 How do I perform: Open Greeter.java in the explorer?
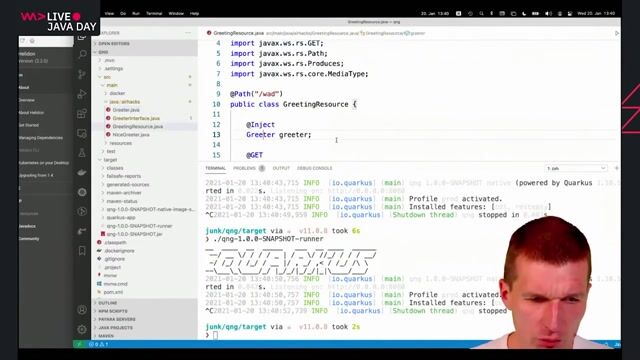click(x=126, y=110)
